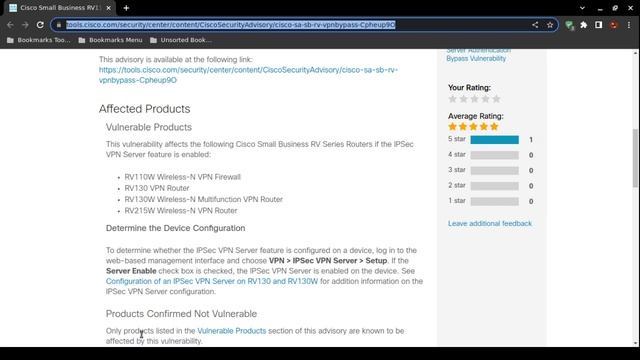
Task: Go back to the previous page
Action: pyautogui.click(x=10, y=25)
